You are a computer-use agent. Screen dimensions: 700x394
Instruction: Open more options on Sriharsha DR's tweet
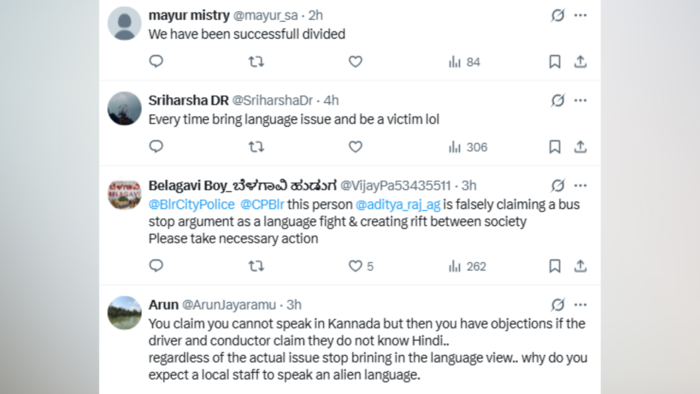click(x=580, y=100)
